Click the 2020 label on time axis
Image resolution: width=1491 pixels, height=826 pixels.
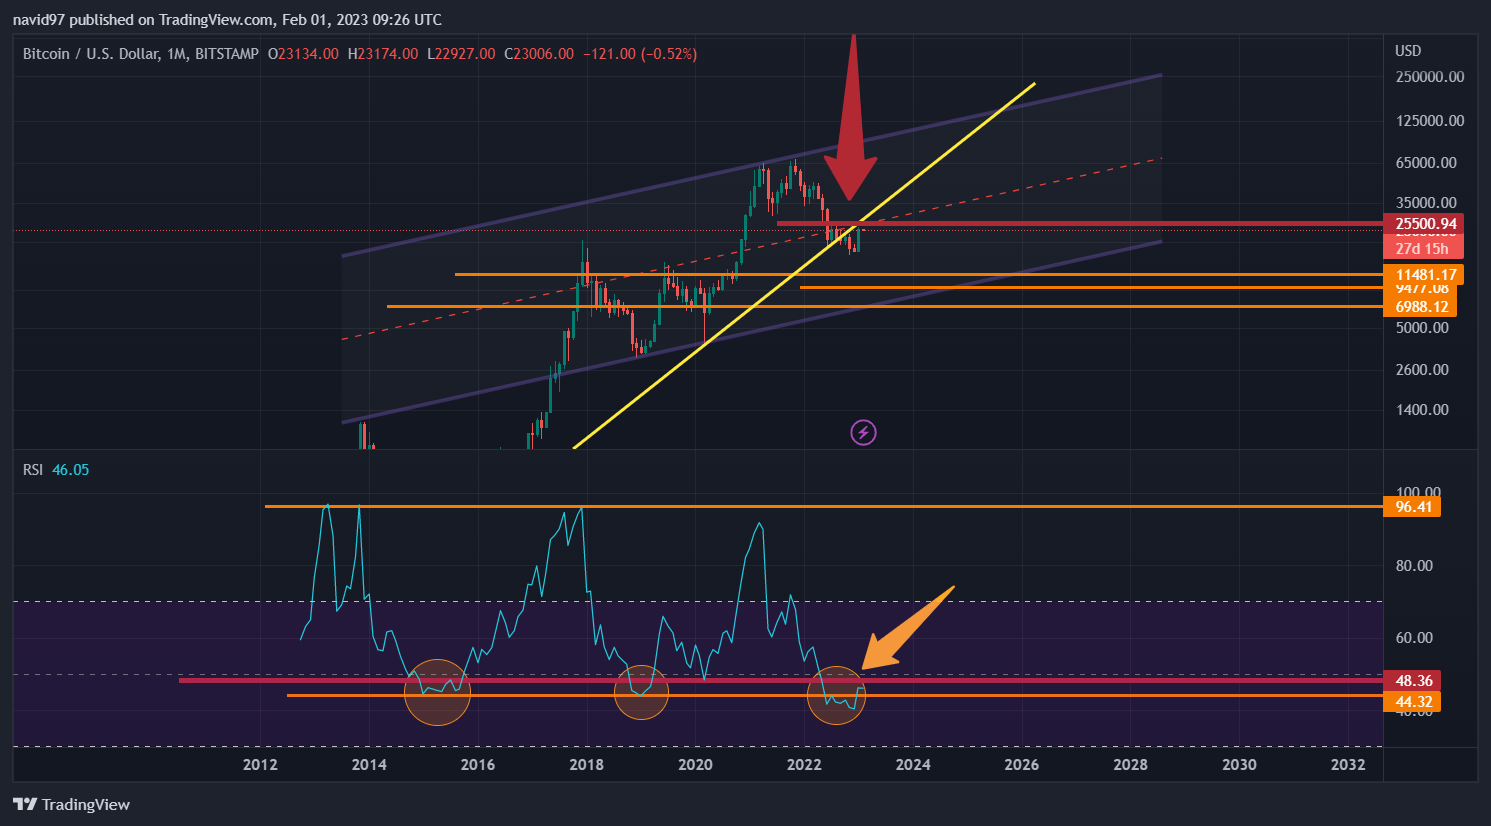click(695, 765)
